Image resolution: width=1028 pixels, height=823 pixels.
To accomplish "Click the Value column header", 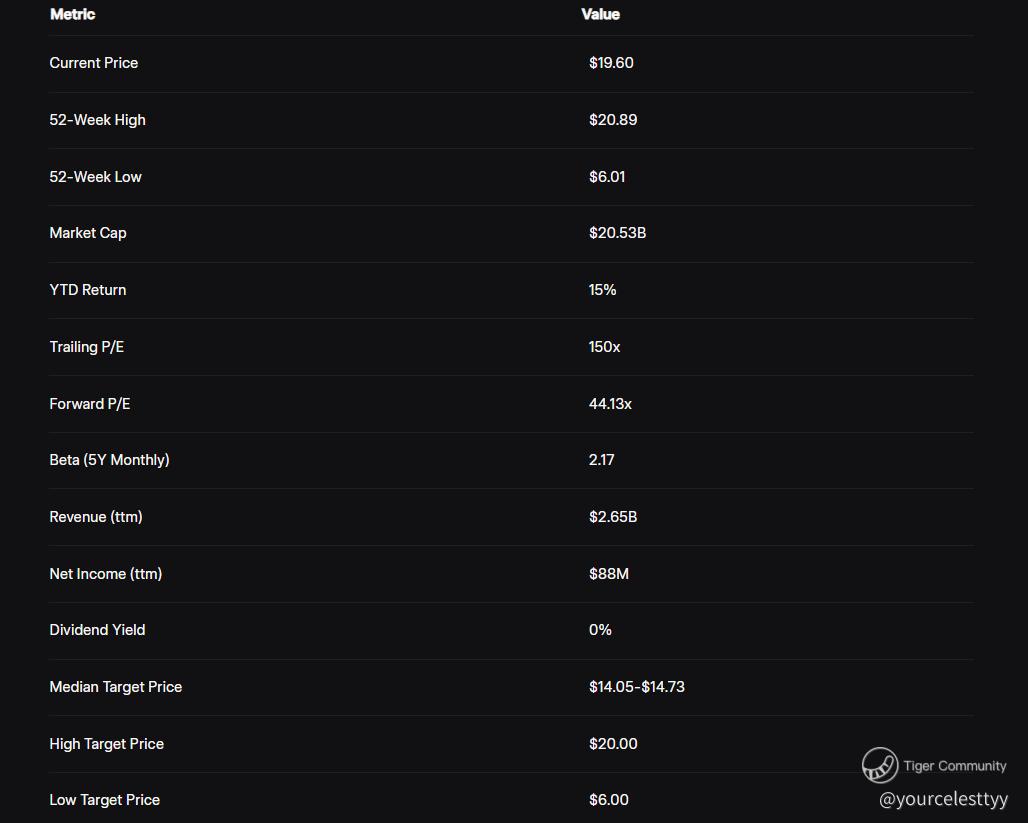I will [600, 14].
